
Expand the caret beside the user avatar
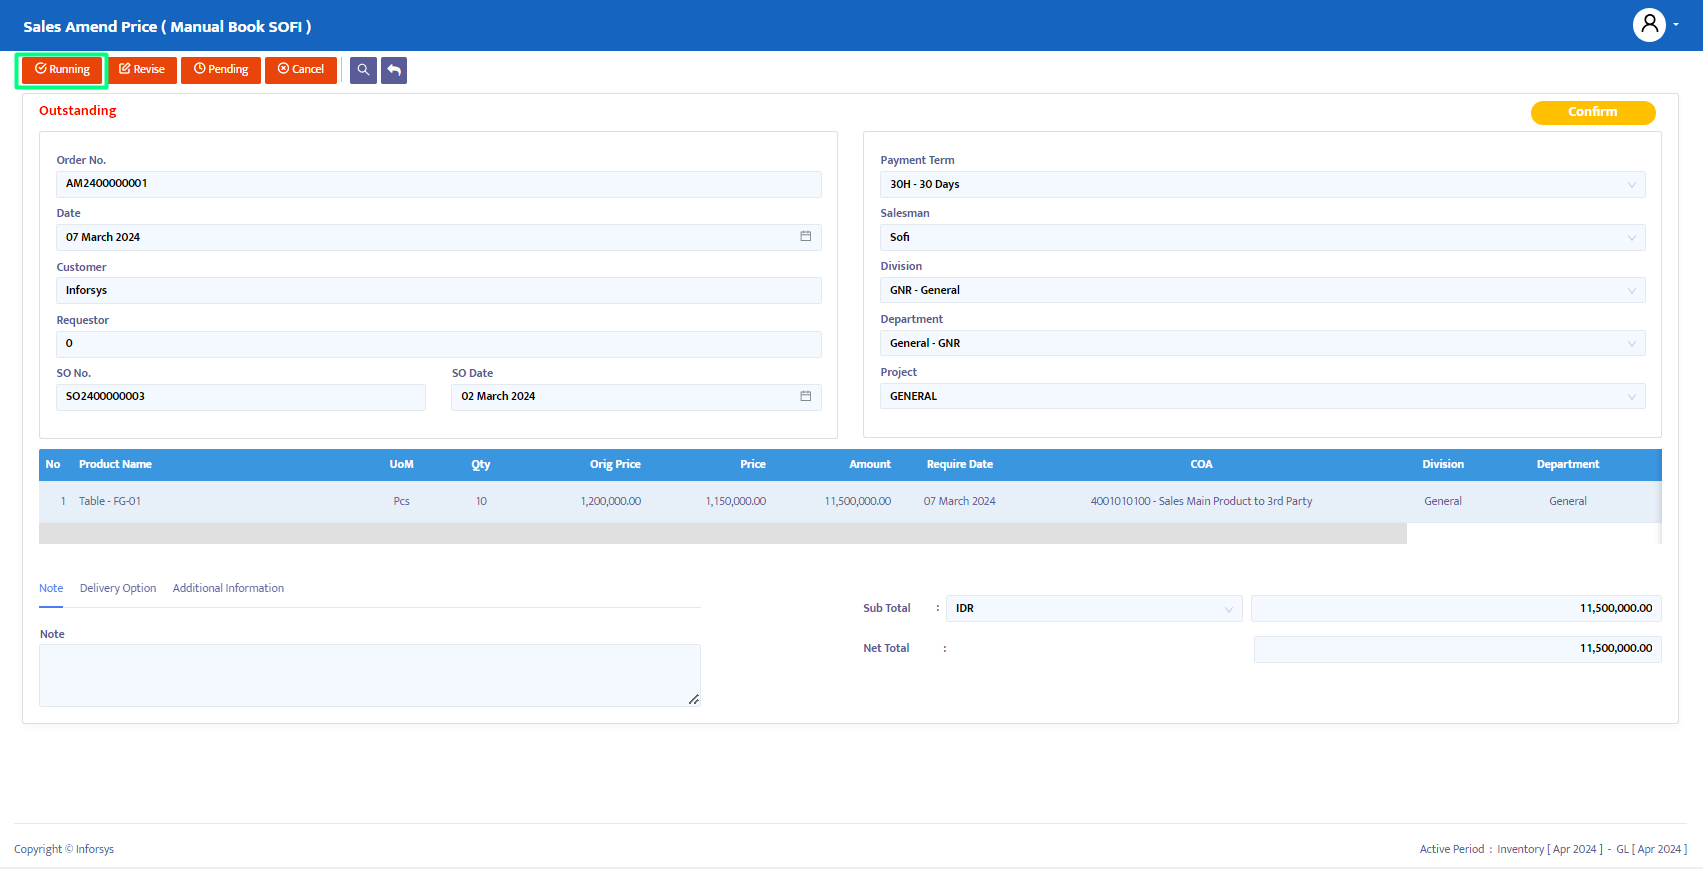tap(1676, 25)
